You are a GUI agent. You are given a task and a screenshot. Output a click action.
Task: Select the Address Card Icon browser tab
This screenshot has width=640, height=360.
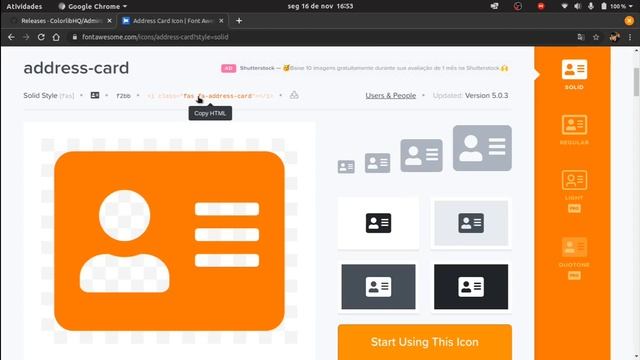point(173,21)
